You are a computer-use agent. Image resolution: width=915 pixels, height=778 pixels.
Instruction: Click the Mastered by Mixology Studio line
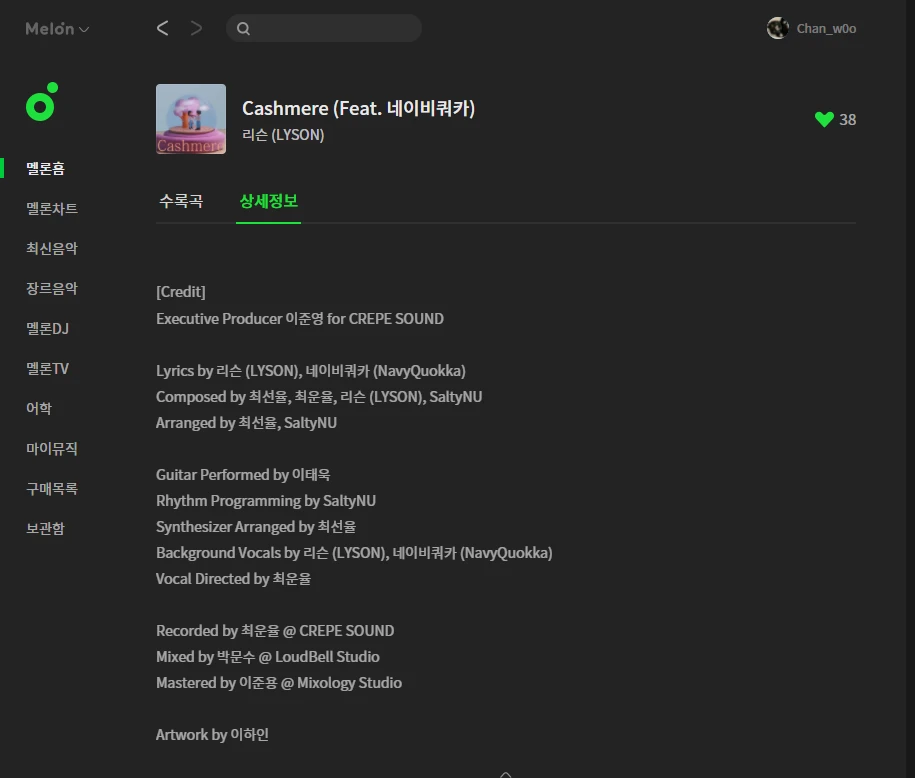point(279,683)
